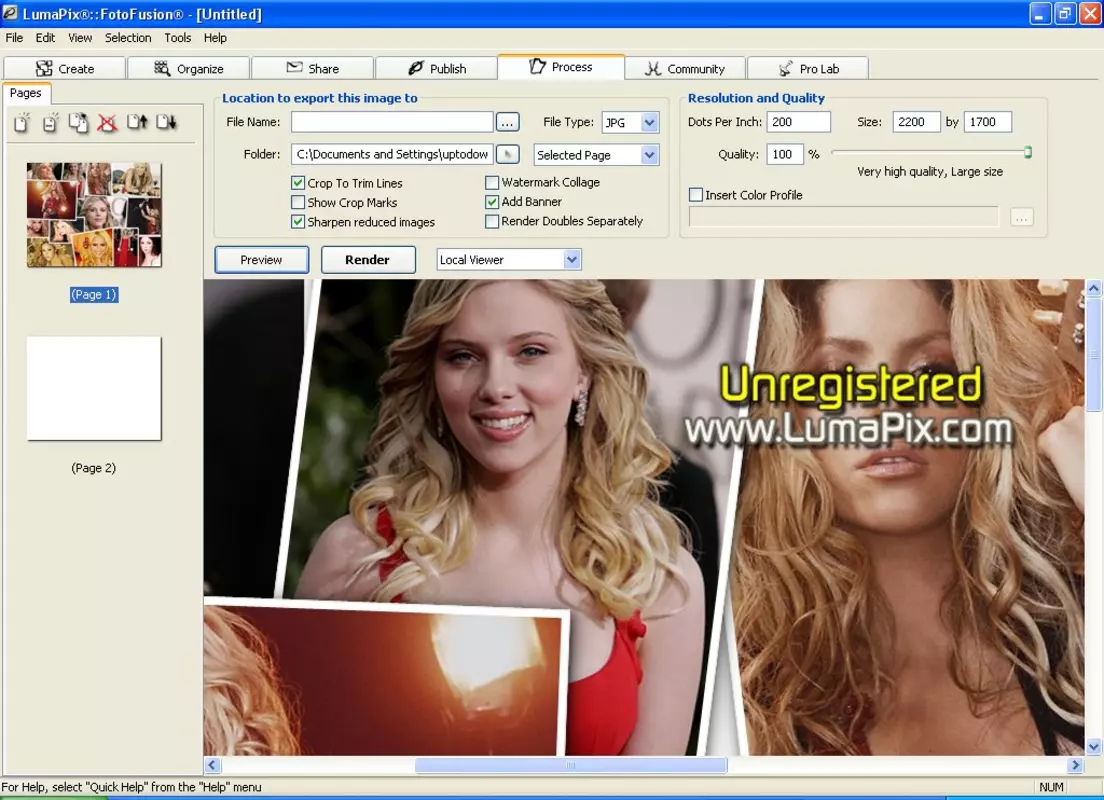The height and width of the screenshot is (800, 1104).
Task: Move the page up in order
Action: tap(137, 123)
